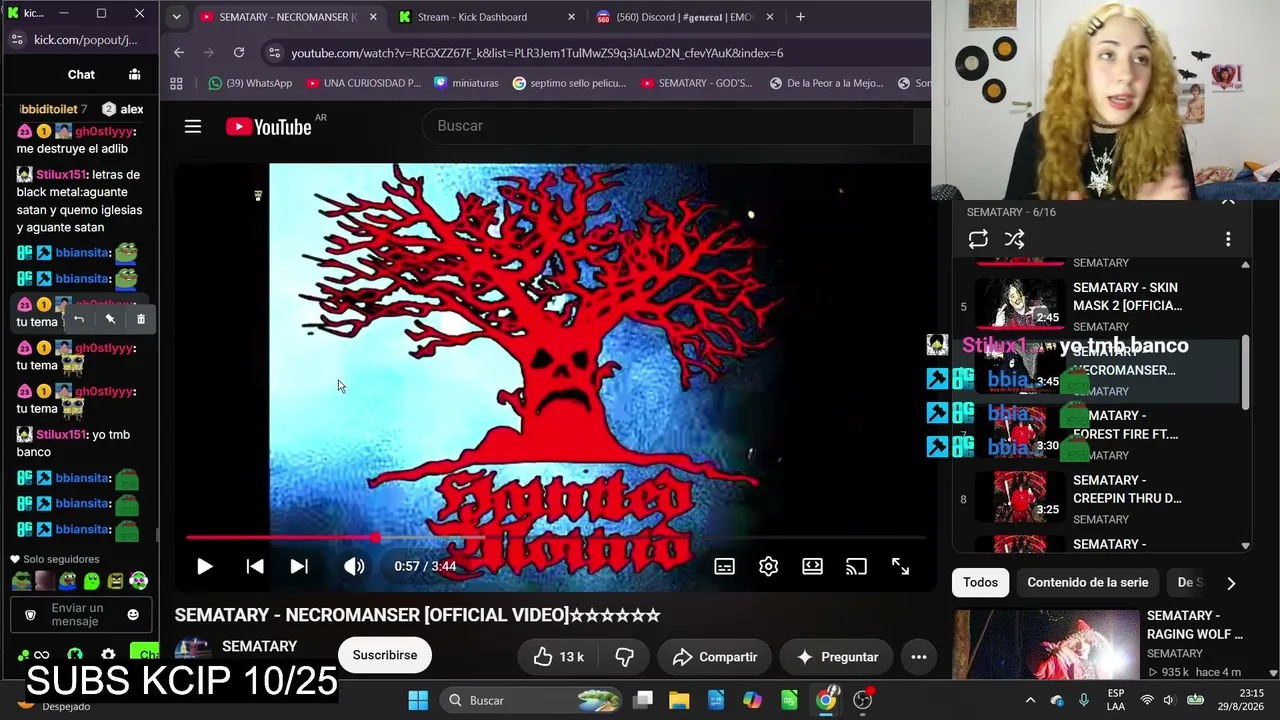Go to YouTube home via logo
1280x720 pixels.
click(269, 126)
